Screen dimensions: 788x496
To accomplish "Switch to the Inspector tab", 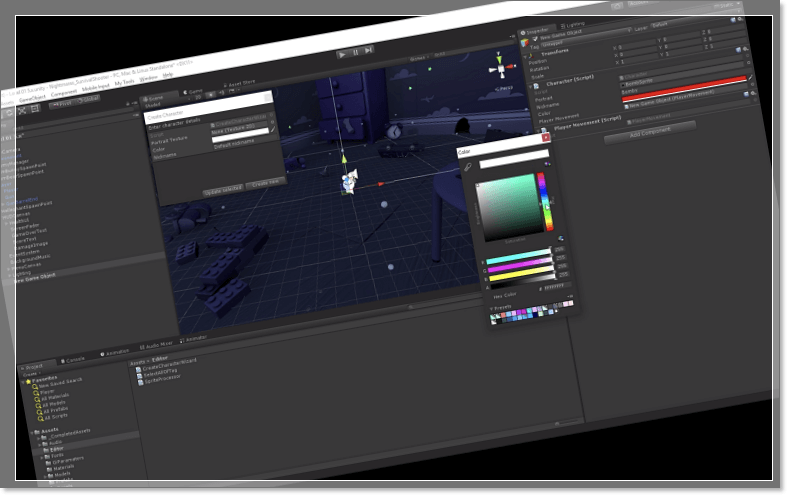I will (x=535, y=31).
